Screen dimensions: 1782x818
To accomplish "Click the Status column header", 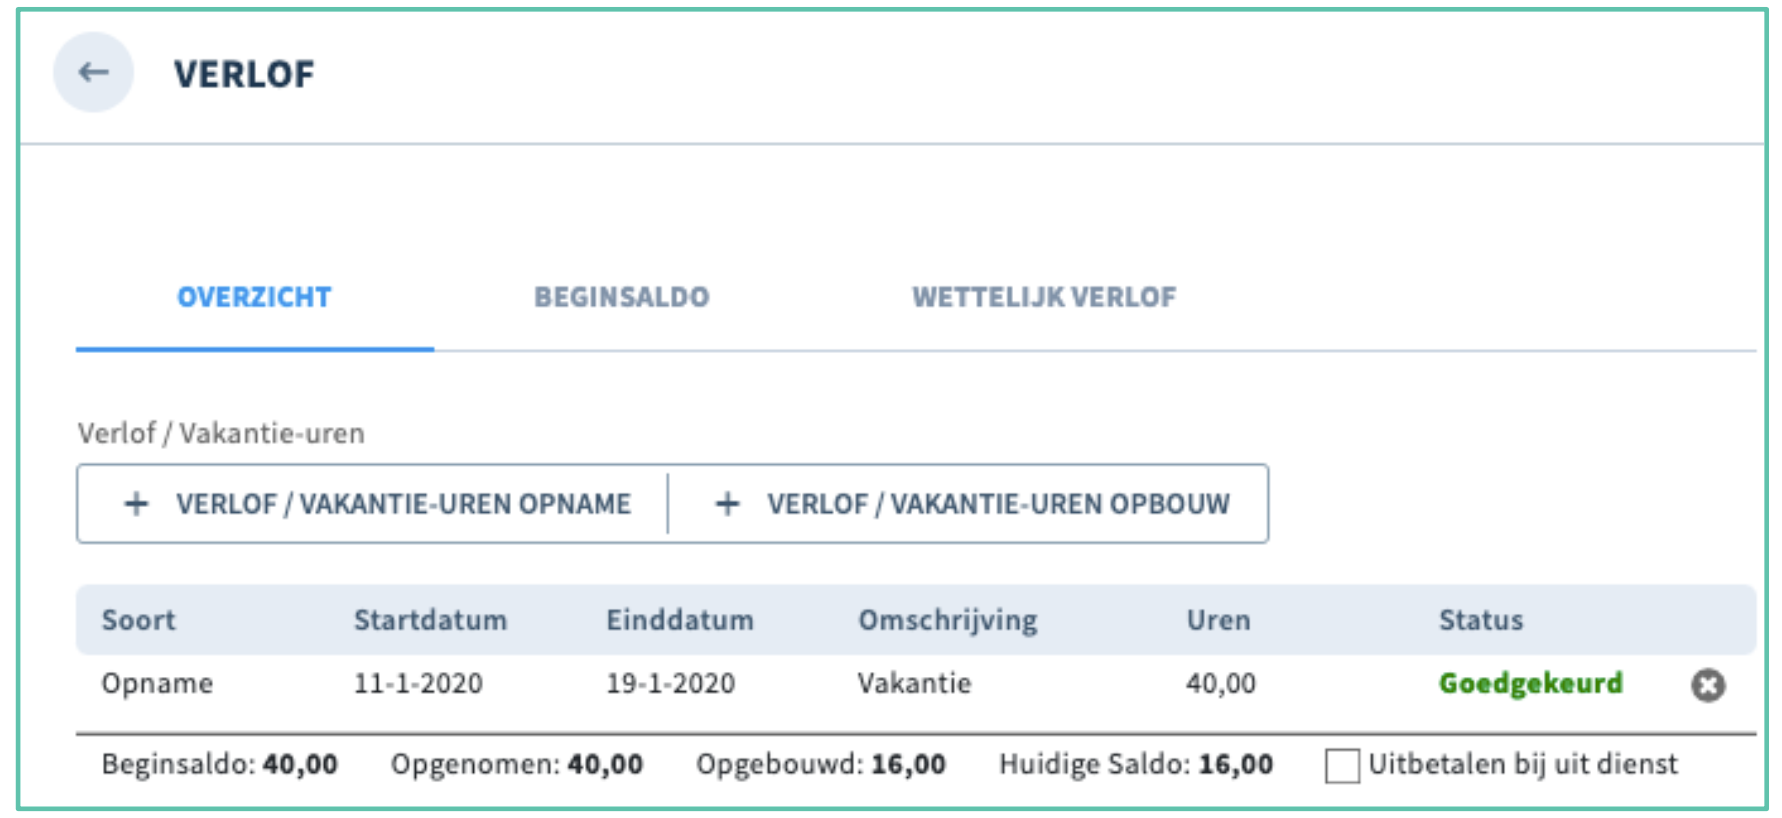I will pos(1481,620).
